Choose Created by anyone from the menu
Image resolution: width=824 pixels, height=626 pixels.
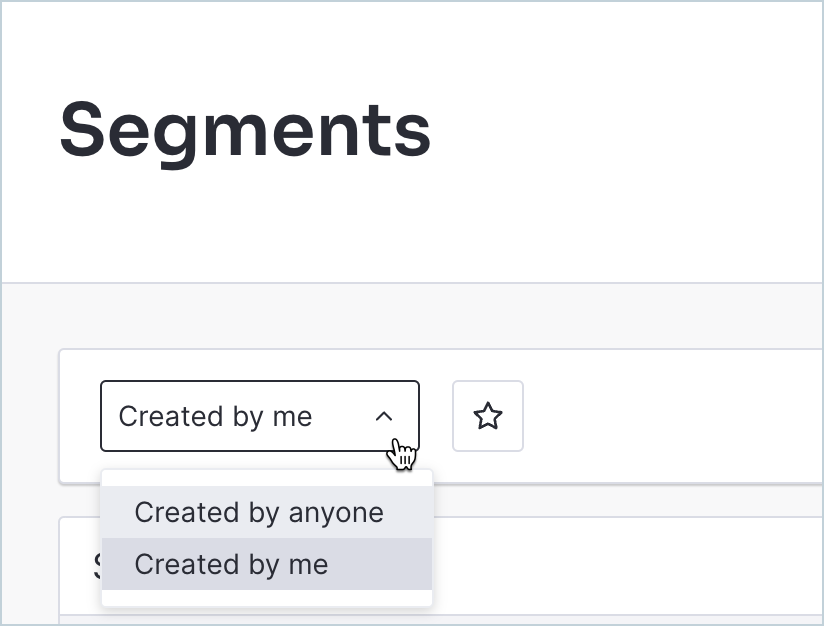258,512
